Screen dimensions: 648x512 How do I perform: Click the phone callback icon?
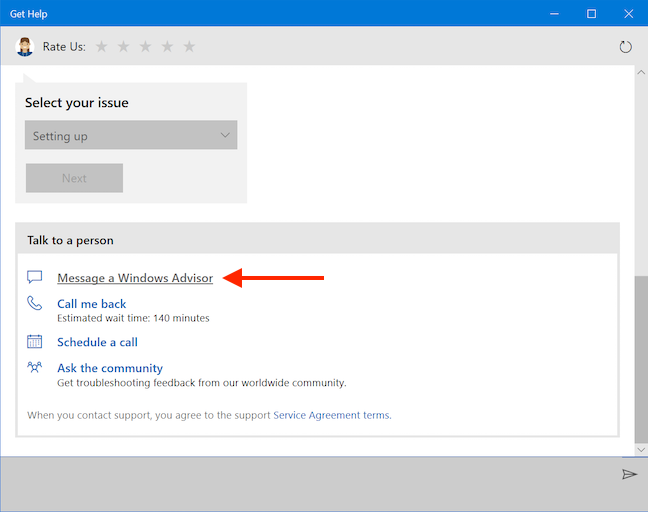35,303
